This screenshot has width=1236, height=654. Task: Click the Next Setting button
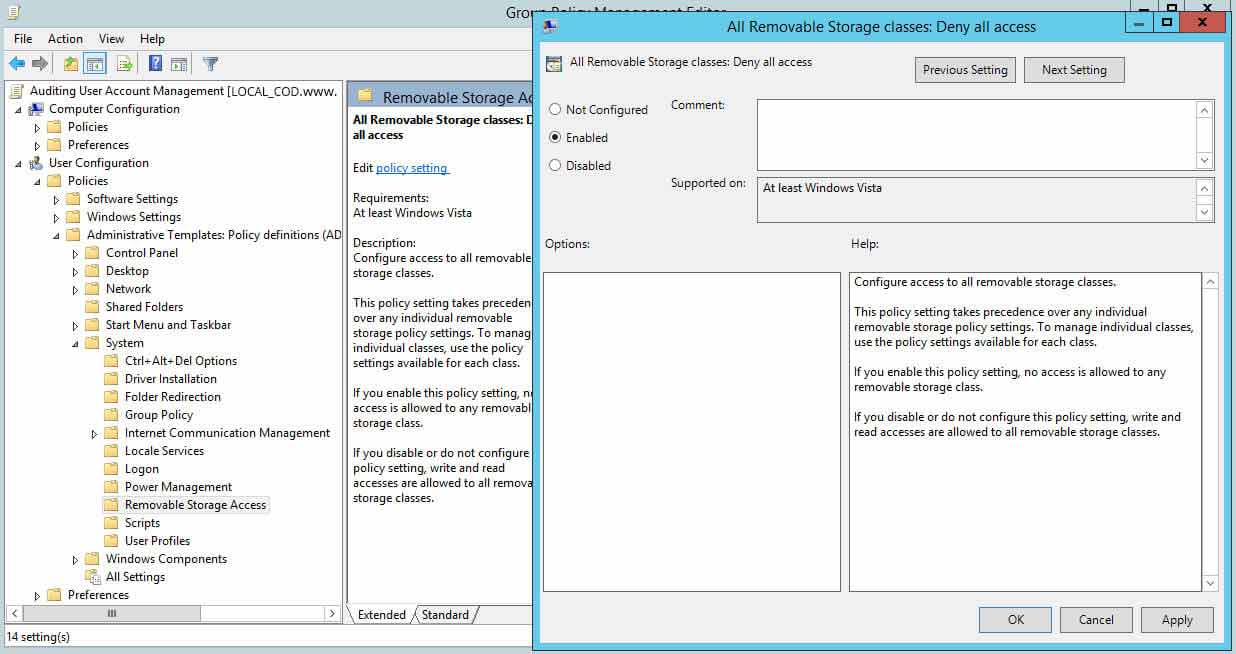coord(1074,70)
